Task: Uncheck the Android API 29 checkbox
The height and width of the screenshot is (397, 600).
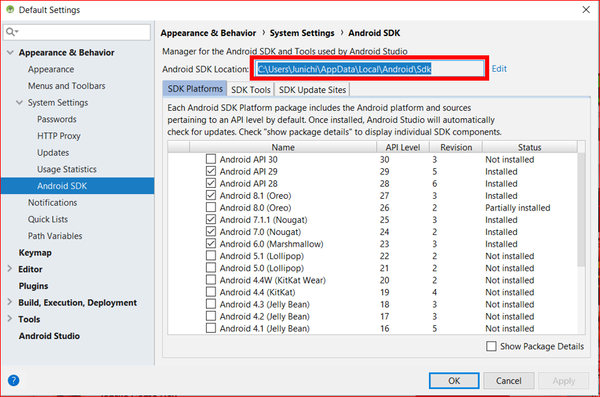Action: pos(211,171)
